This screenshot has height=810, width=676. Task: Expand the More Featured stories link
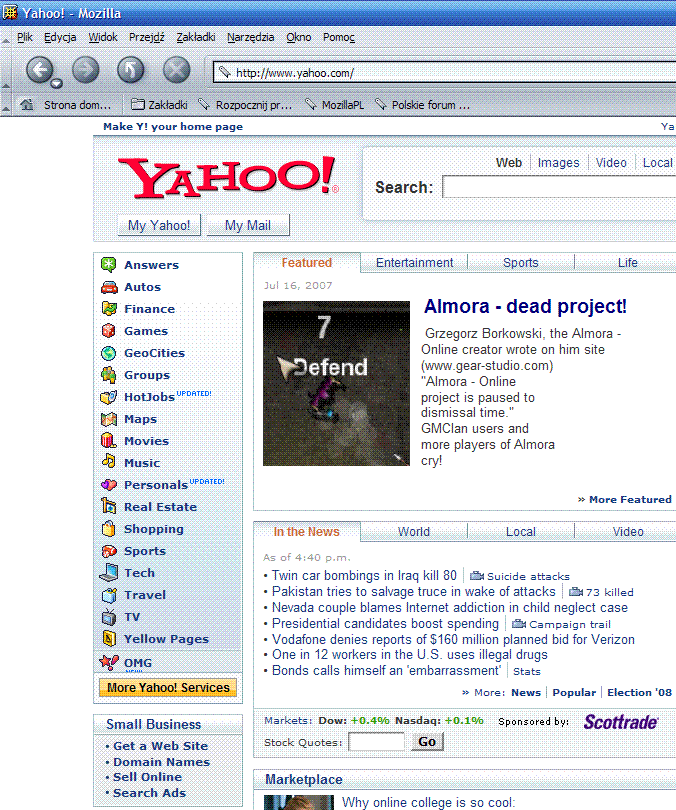point(624,499)
